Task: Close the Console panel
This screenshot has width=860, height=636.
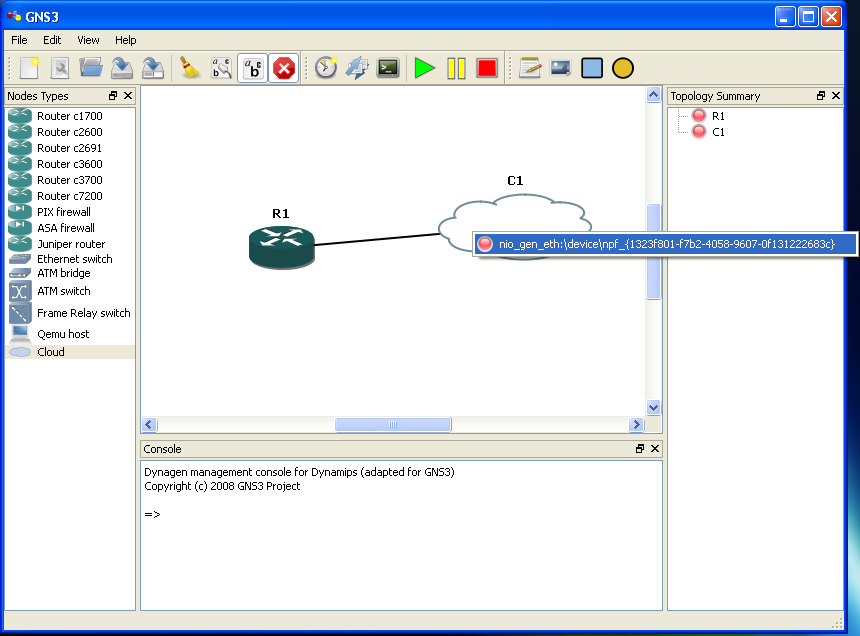Action: tap(655, 448)
